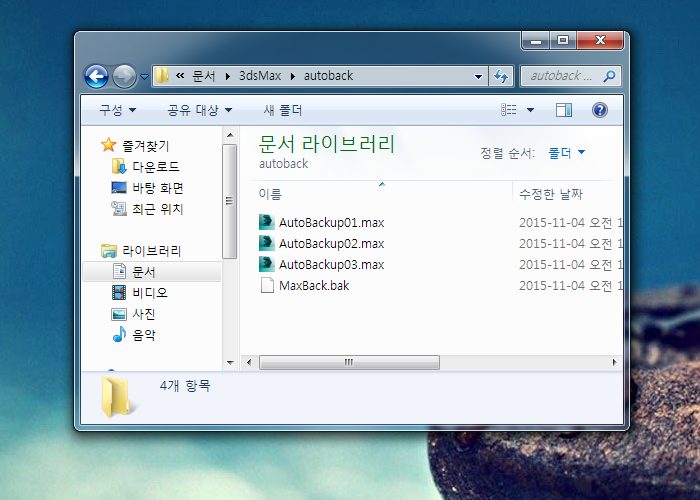This screenshot has width=700, height=500.
Task: Open the 비디오 library
Action: (x=150, y=293)
